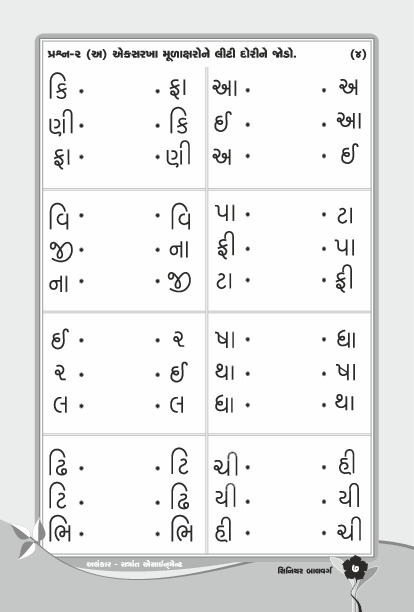Screen dimensions: 414x612
Task: Click the letter લ in left column
Action: click(x=60, y=404)
